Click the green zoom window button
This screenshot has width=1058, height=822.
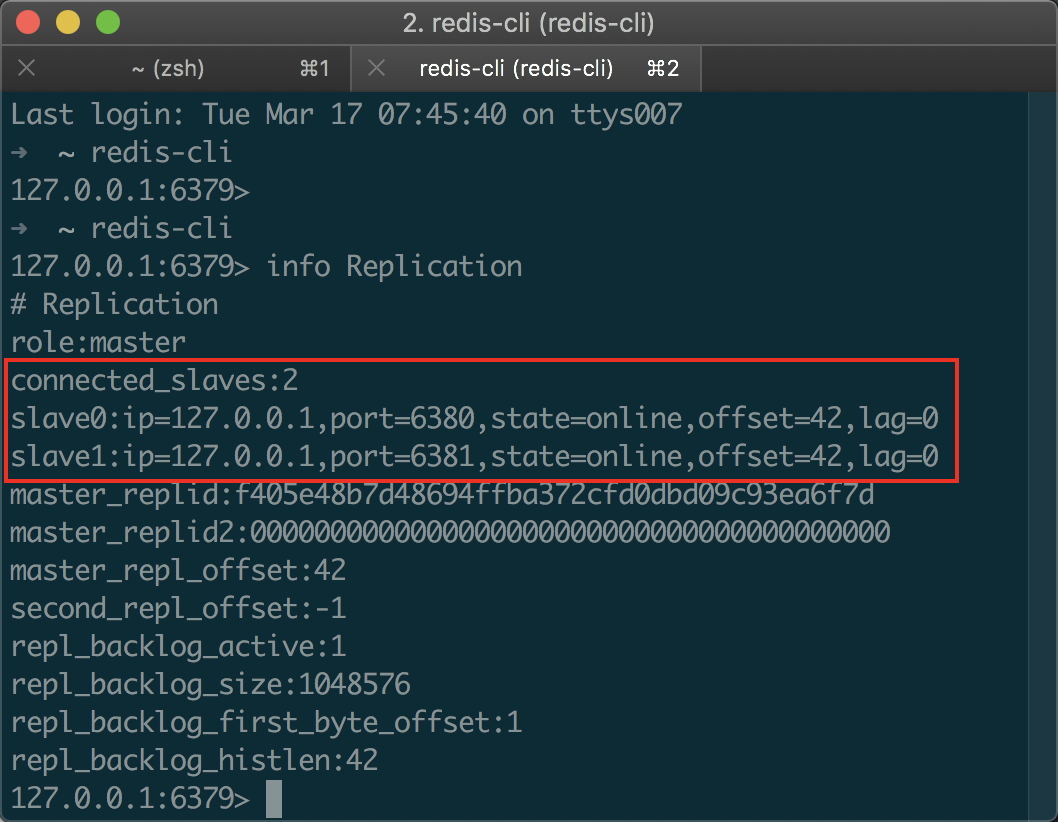(x=108, y=22)
